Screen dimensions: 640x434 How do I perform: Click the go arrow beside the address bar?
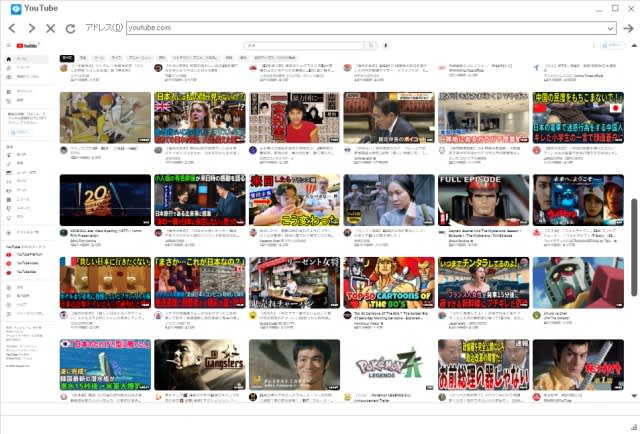[629, 28]
